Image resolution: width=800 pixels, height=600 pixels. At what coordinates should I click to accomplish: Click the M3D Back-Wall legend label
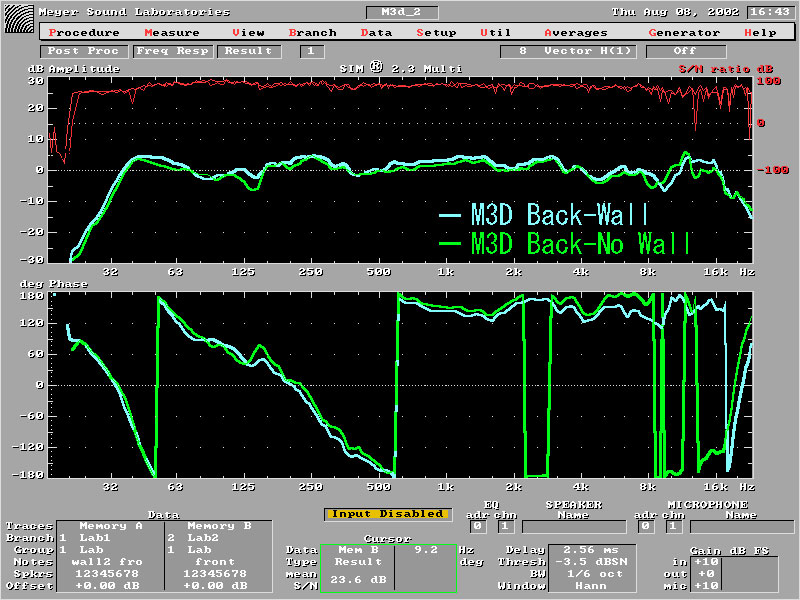pyautogui.click(x=559, y=214)
